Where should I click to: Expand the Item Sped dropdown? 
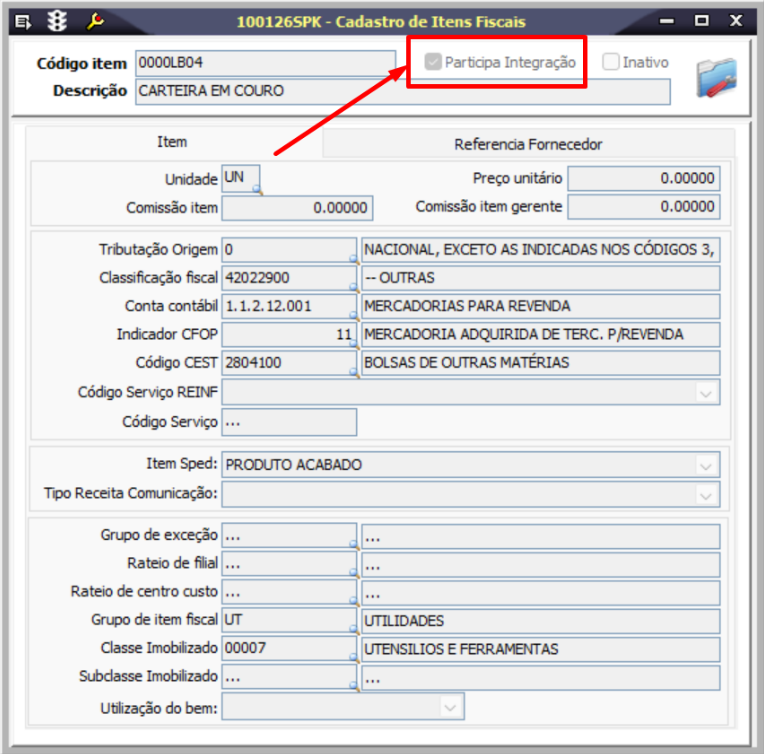tap(706, 465)
